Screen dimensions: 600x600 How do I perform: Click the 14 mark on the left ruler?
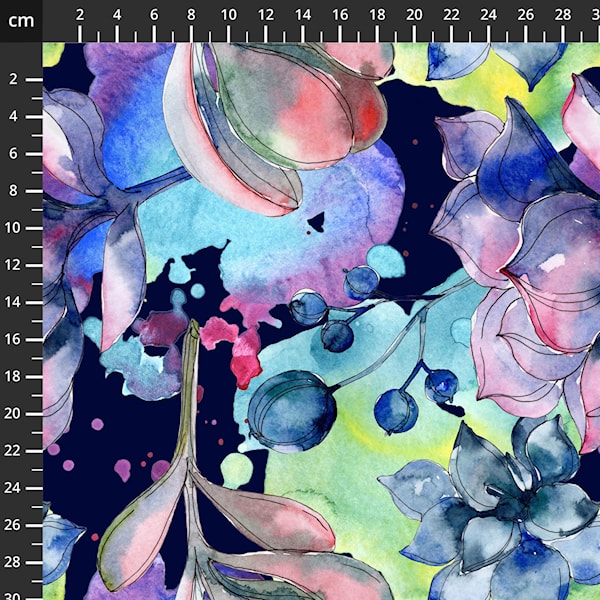13,302
